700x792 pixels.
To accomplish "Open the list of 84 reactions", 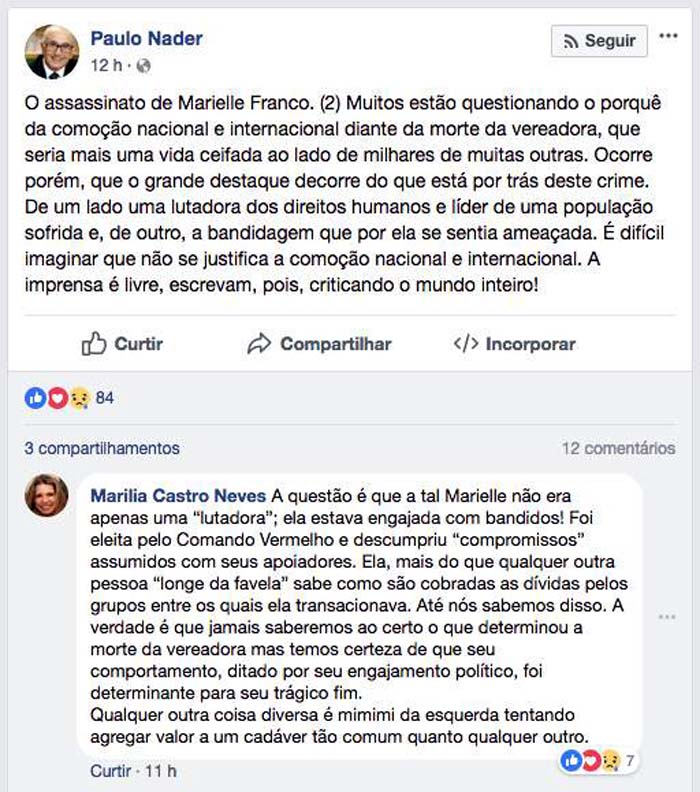I will [x=105, y=398].
